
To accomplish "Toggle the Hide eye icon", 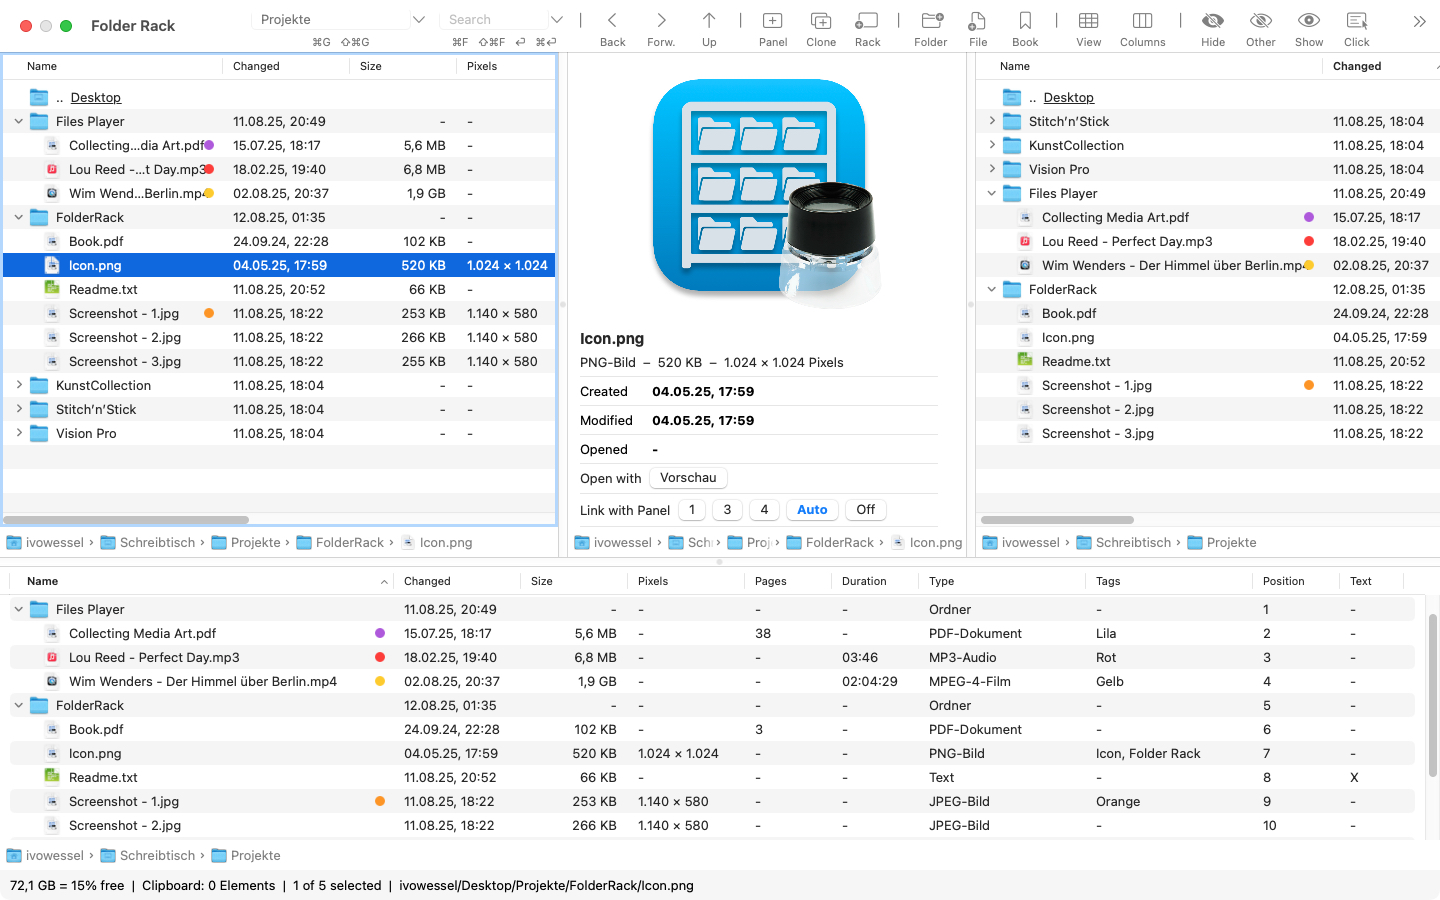I will pyautogui.click(x=1212, y=21).
